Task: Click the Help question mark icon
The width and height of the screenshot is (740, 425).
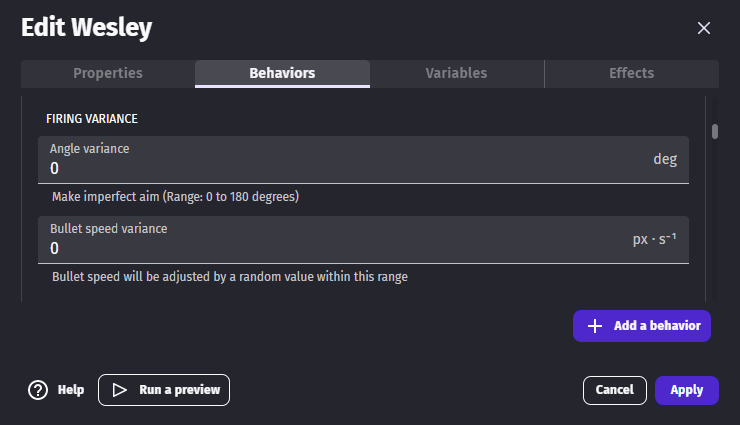Action: pos(38,390)
